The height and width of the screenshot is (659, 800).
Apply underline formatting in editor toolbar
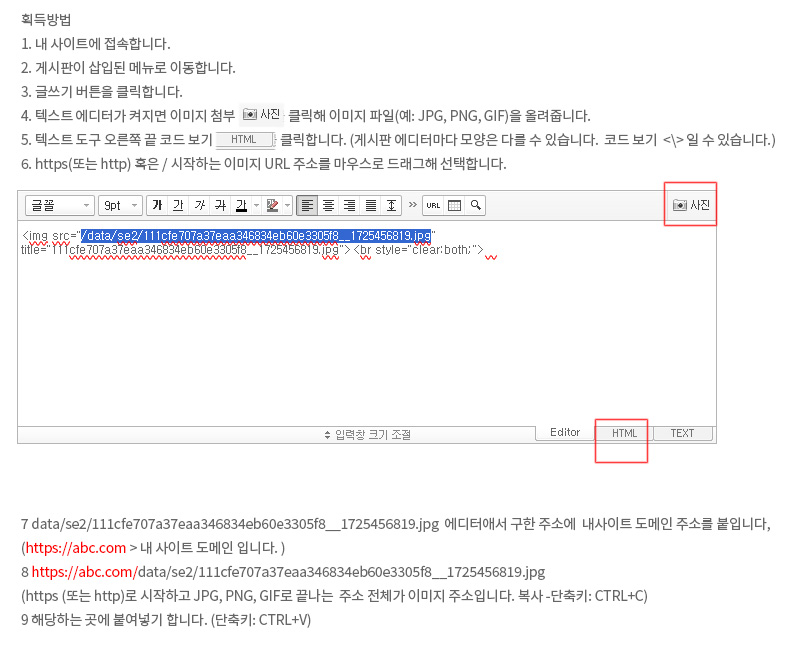coord(178,205)
